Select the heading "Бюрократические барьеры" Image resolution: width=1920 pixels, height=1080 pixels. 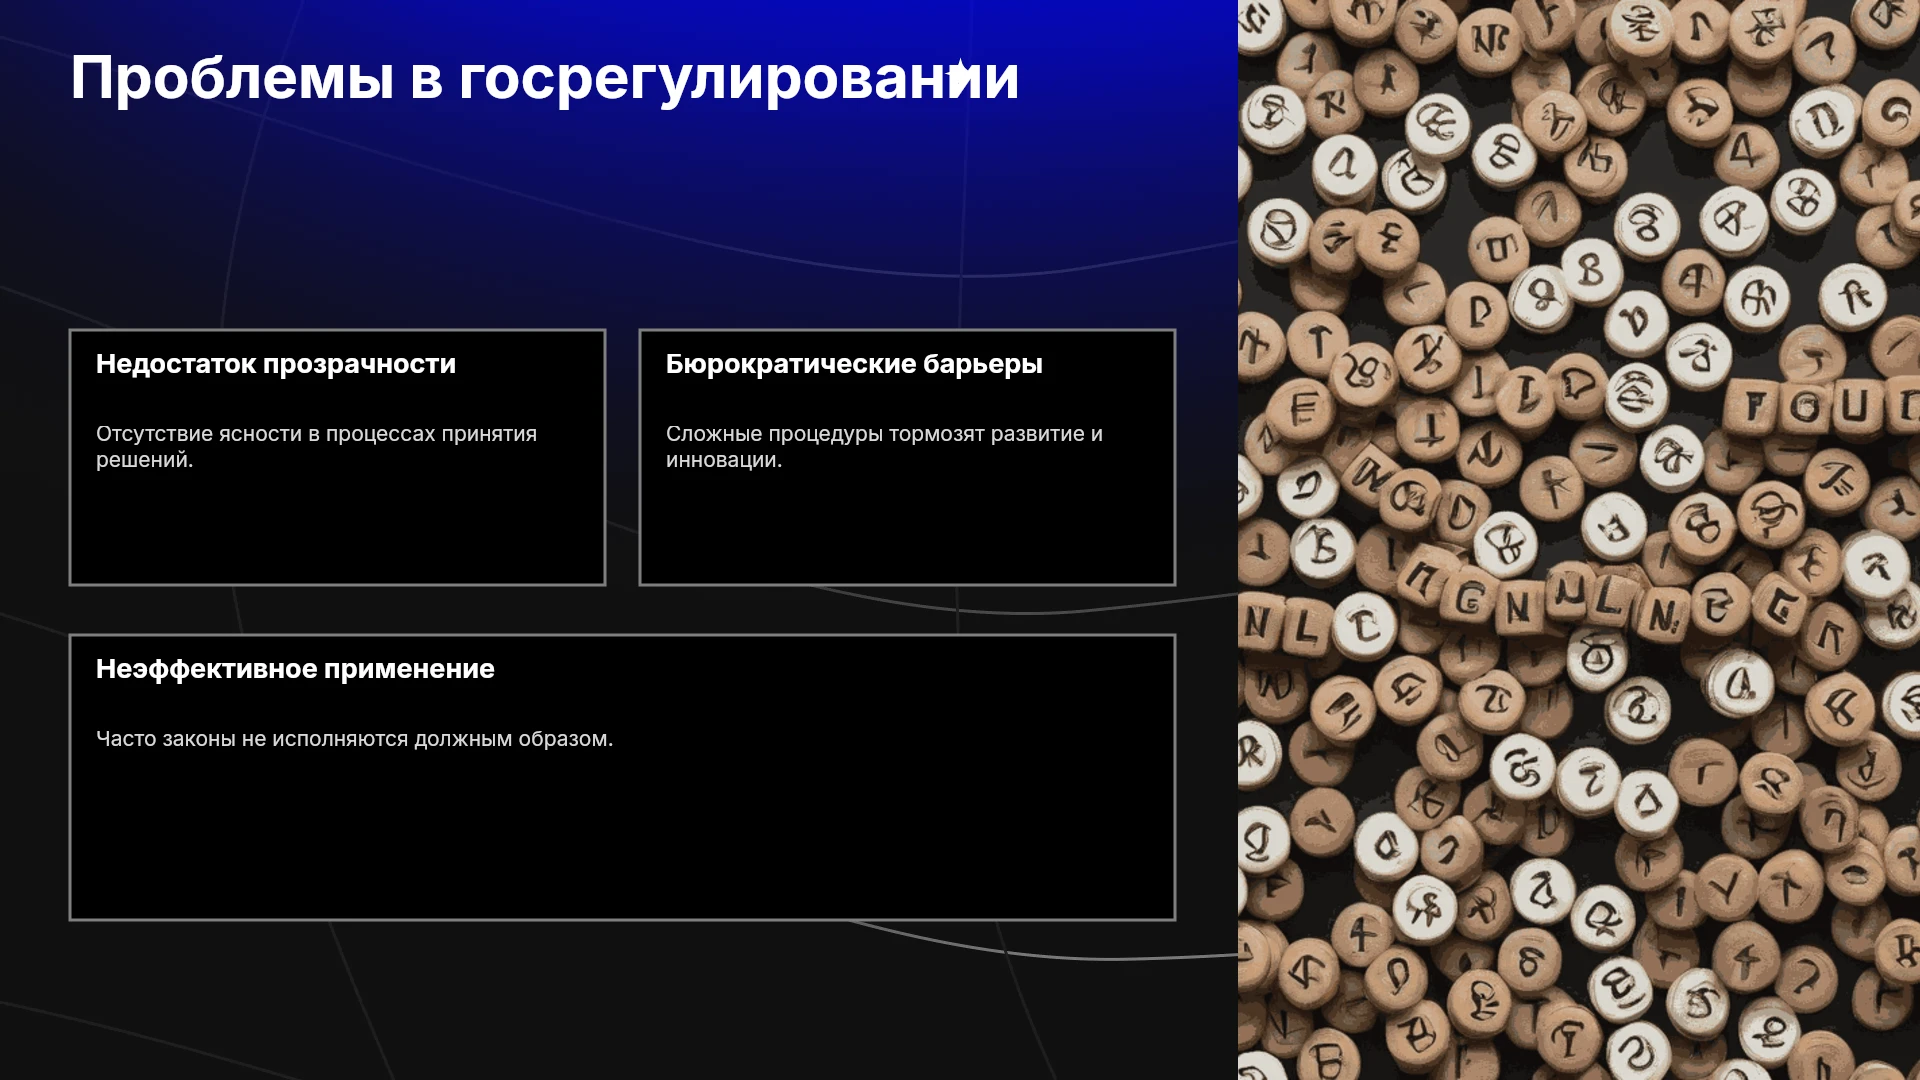click(854, 364)
